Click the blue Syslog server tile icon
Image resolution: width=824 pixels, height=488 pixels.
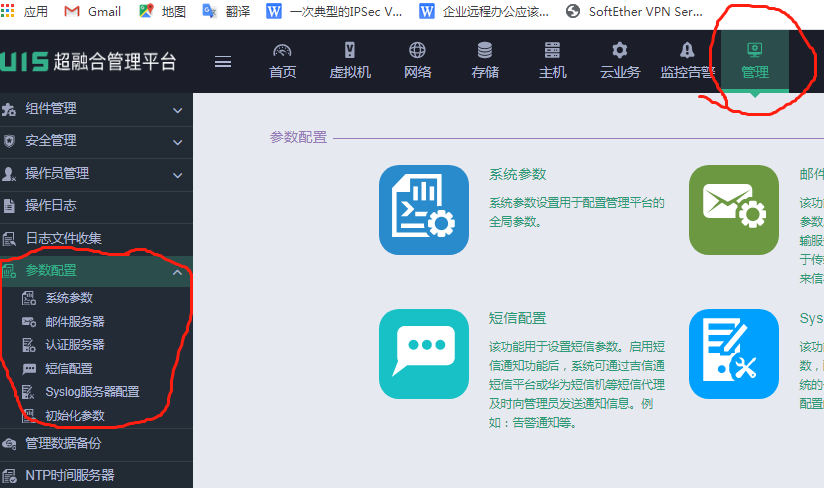(734, 354)
